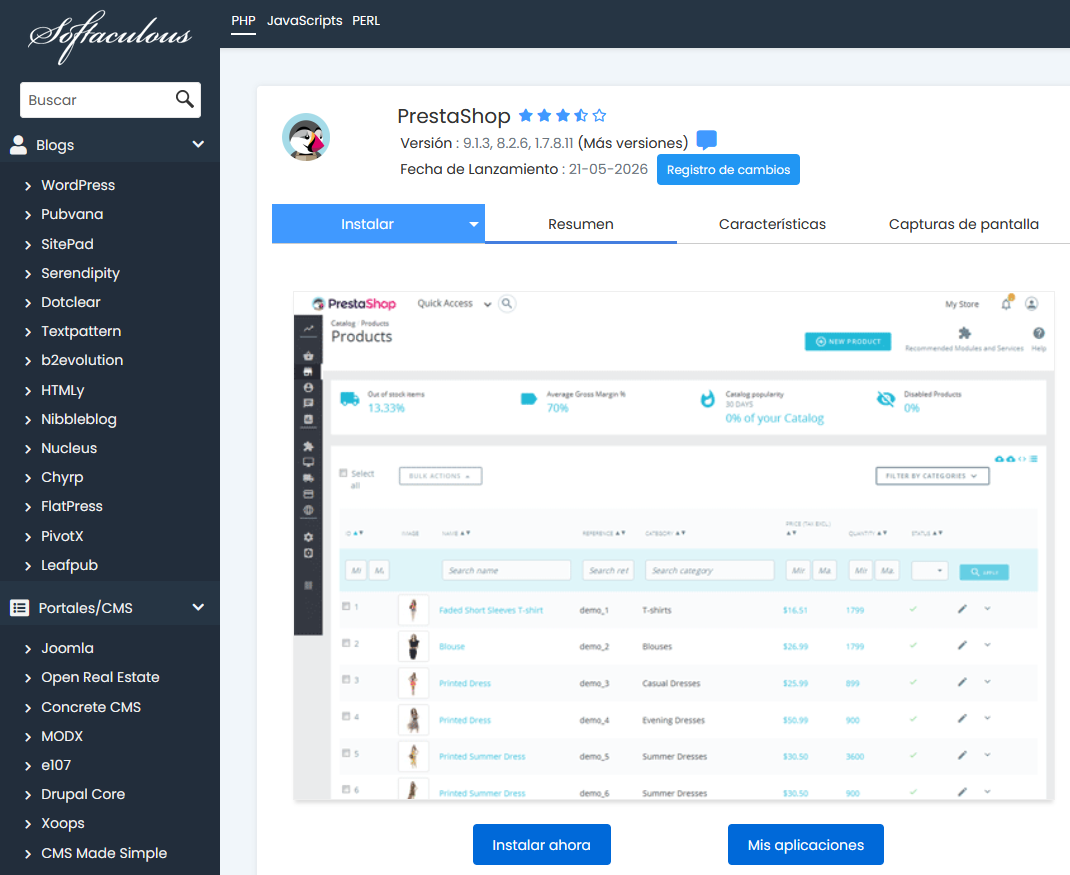Open CMS Made Simple in the sidebar
The width and height of the screenshot is (1070, 875).
(104, 853)
